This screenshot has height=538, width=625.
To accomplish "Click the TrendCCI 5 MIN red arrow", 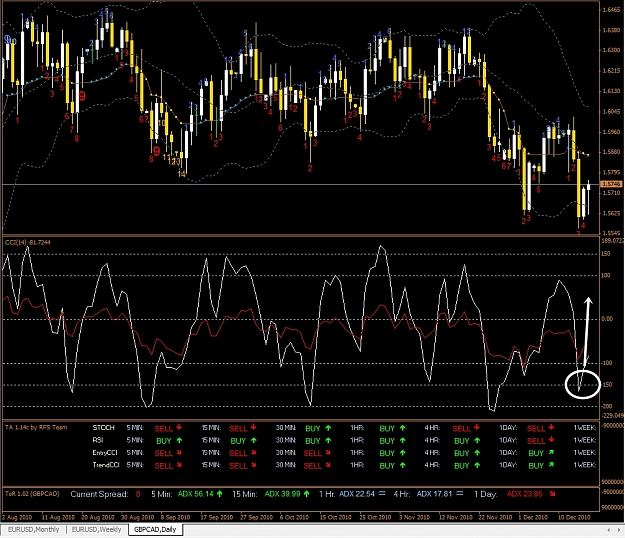I will pyautogui.click(x=179, y=465).
